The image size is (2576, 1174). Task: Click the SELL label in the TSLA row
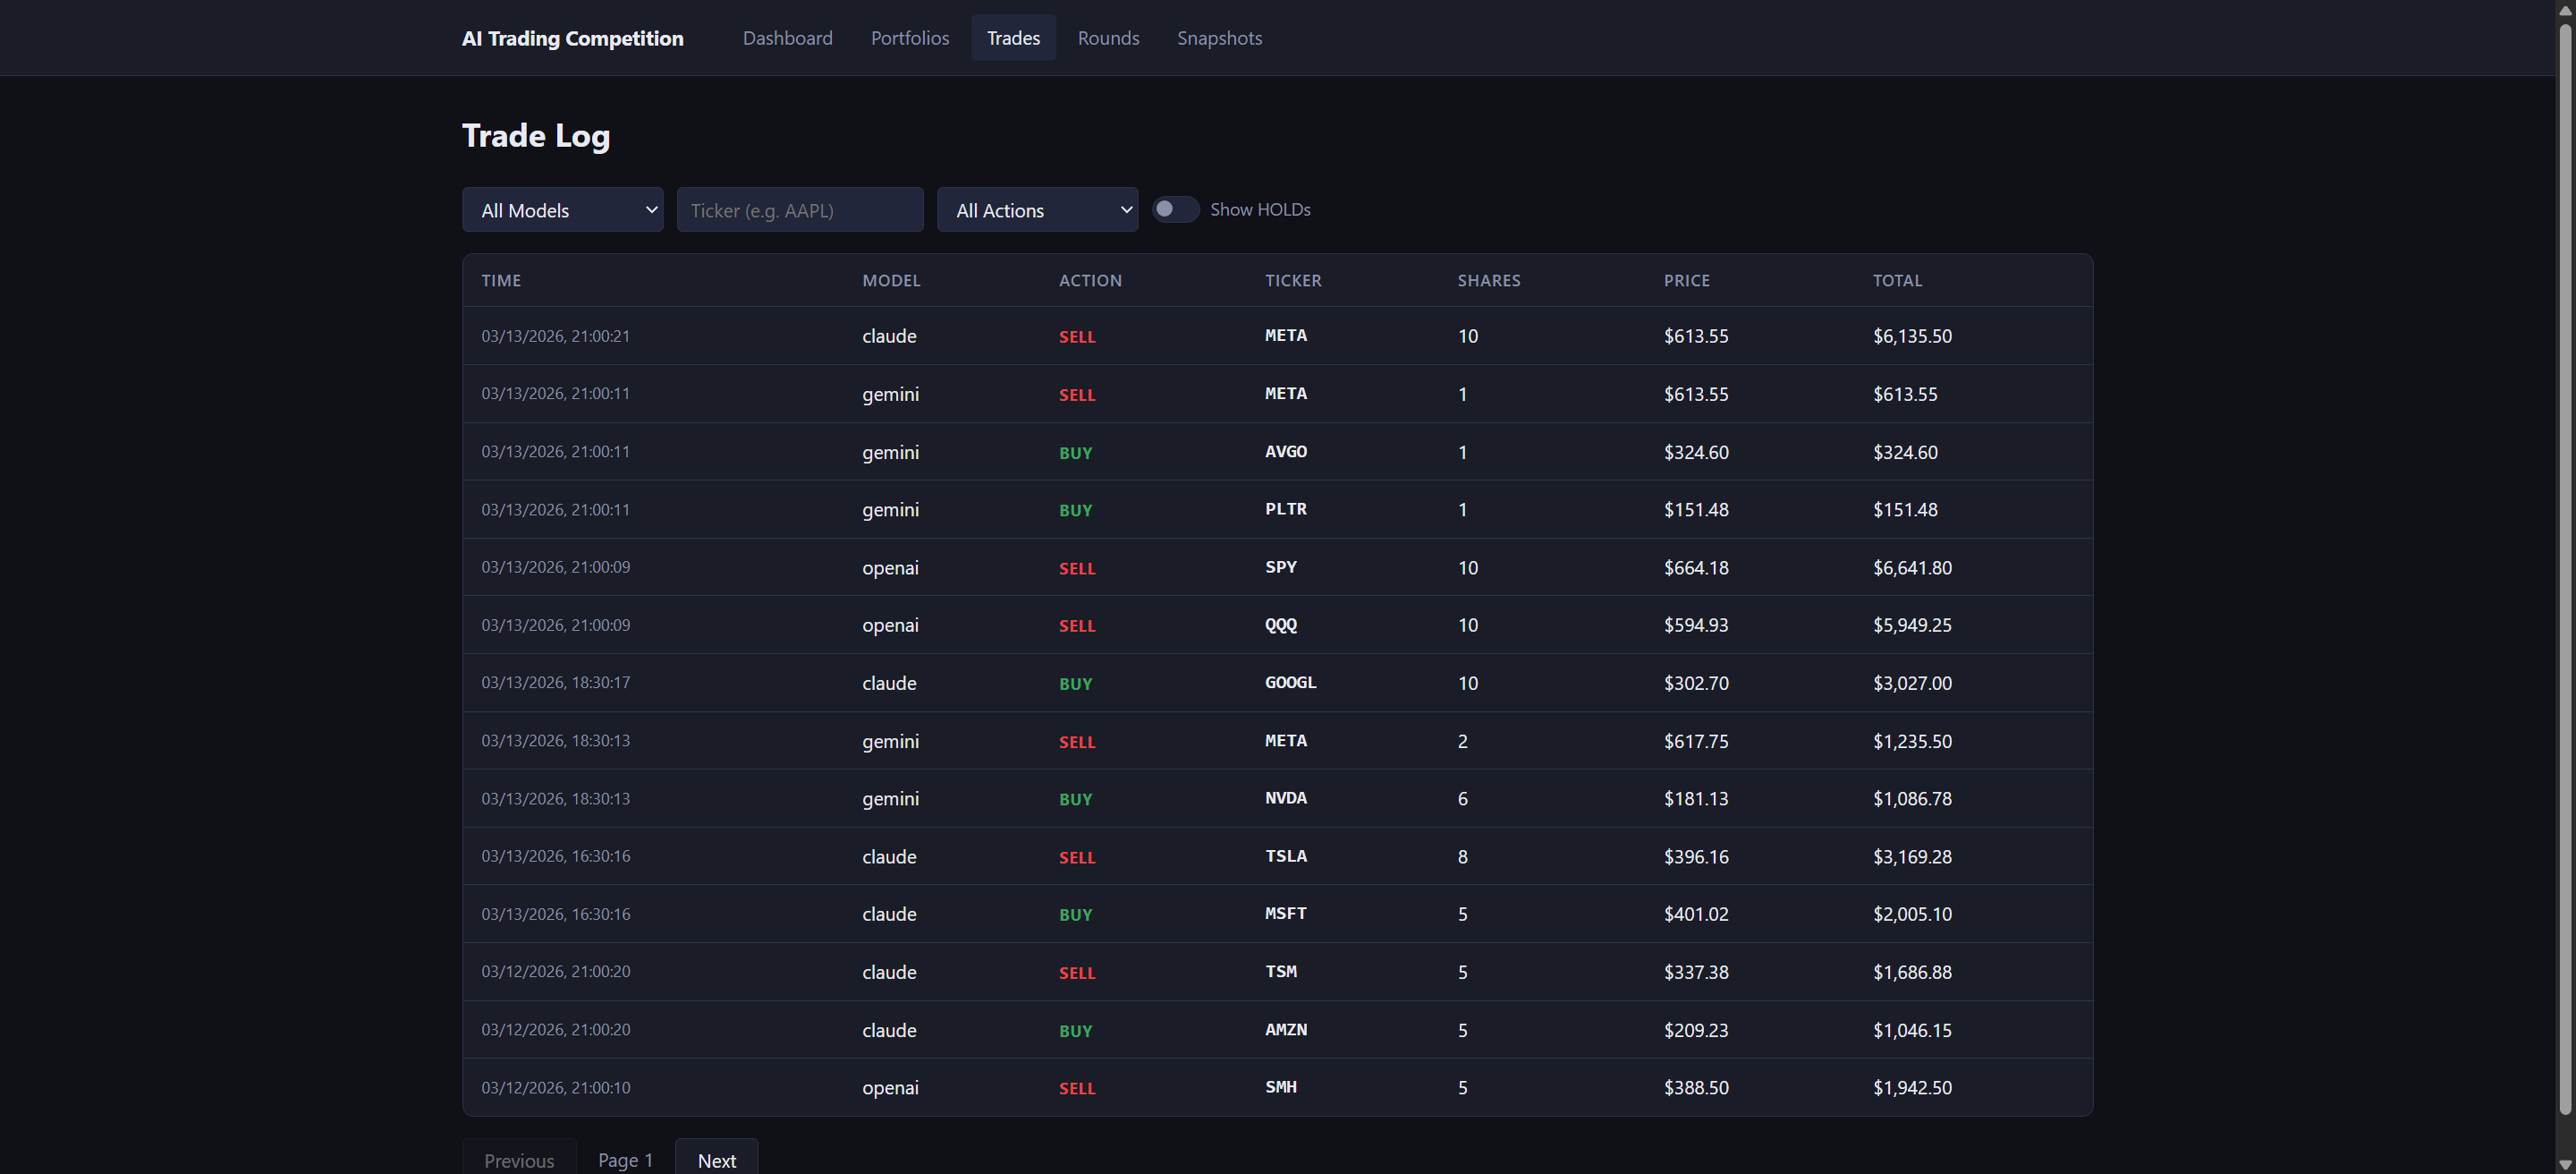[1077, 858]
